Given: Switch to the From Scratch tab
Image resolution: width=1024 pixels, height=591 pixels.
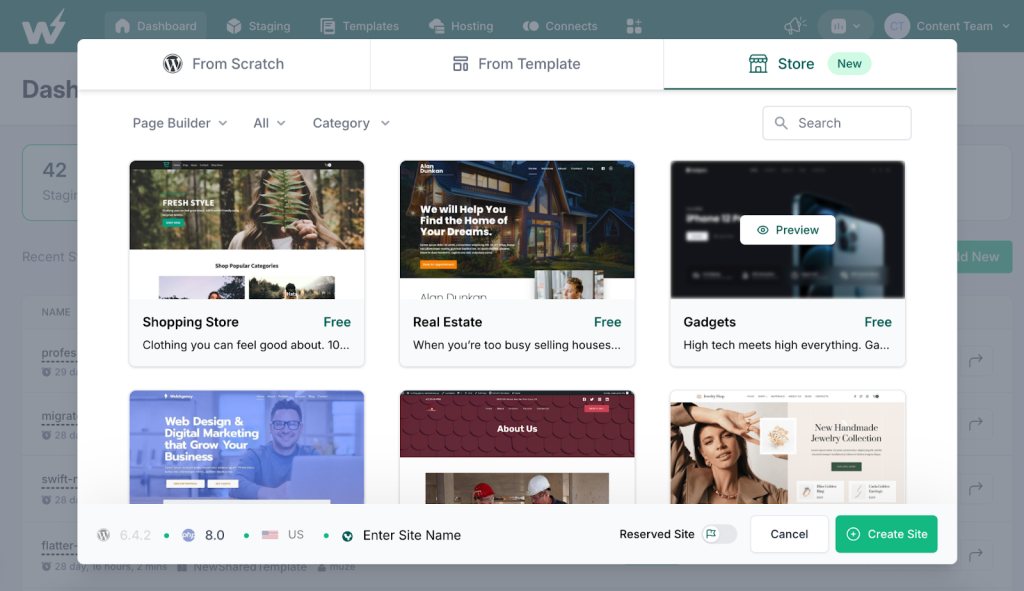Looking at the screenshot, I should click(x=223, y=64).
